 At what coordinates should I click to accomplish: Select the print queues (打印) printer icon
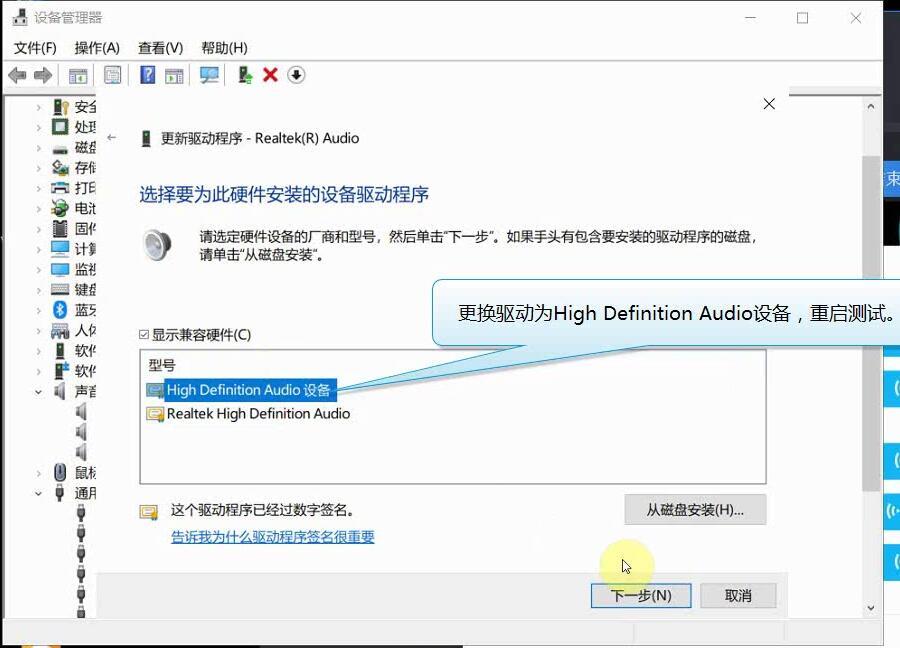point(60,188)
